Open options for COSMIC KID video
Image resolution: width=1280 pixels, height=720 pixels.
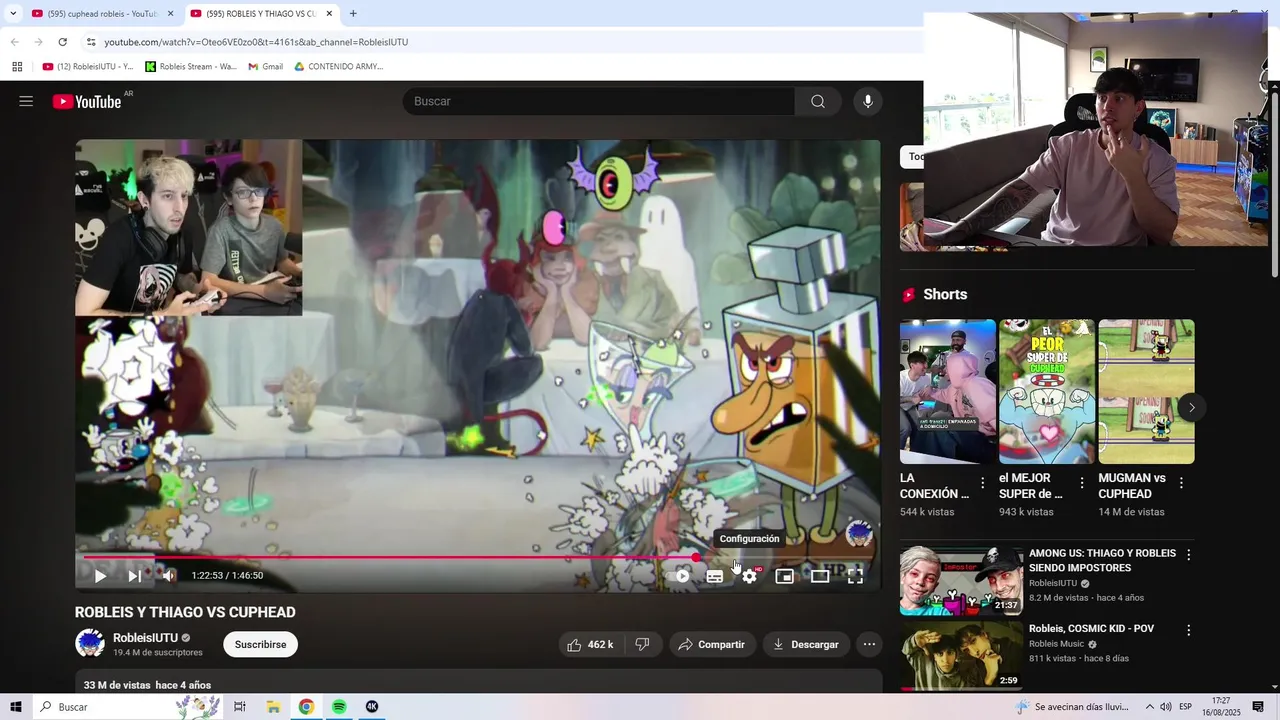click(x=1188, y=631)
